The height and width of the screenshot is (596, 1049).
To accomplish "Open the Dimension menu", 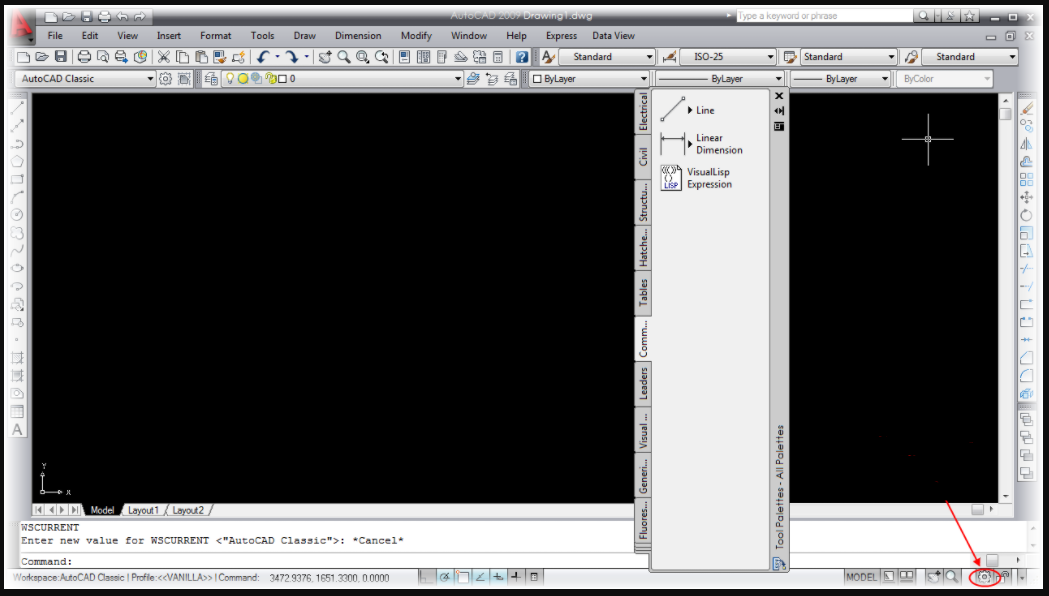I will click(357, 35).
